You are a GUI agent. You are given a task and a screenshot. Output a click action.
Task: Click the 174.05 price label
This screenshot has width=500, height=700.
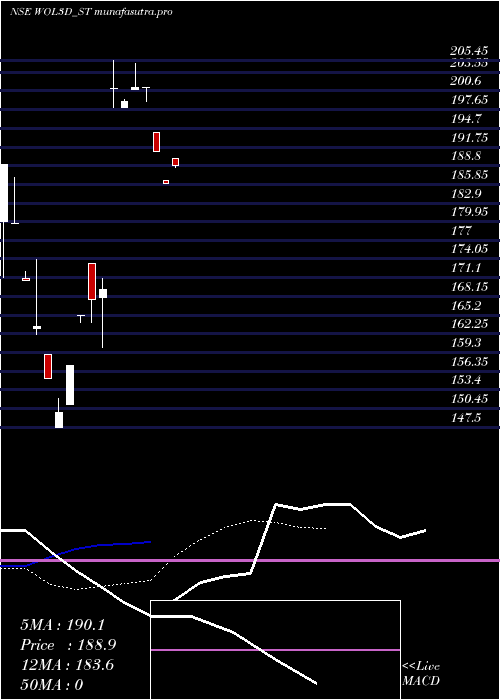point(470,249)
